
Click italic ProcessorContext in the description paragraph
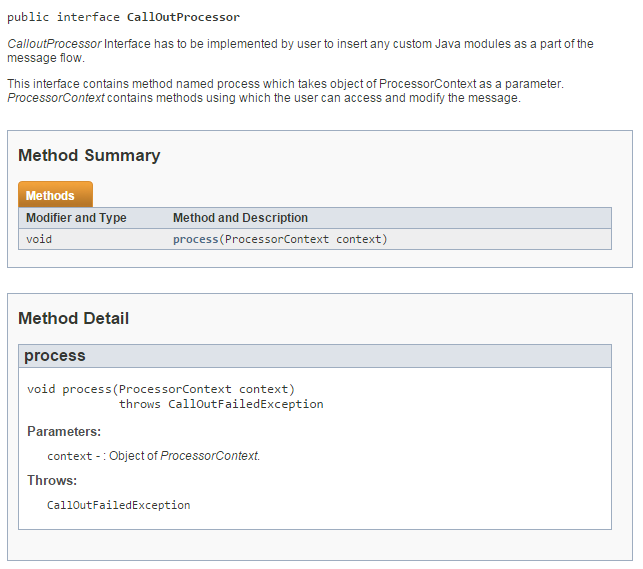click(x=56, y=98)
